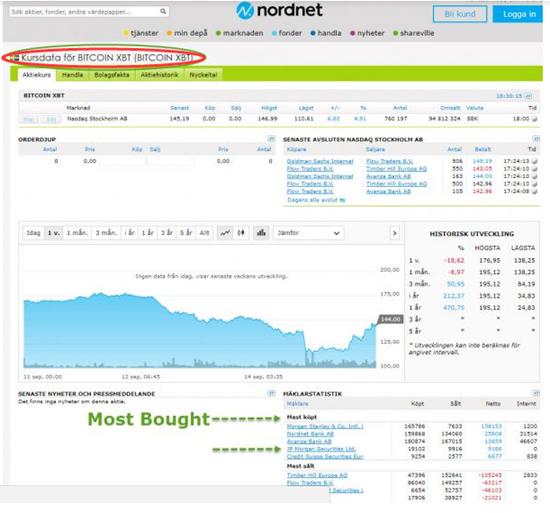Image resolution: width=550 pixels, height=513 pixels.
Task: Expand chart with right arrow button
Action: tap(395, 233)
